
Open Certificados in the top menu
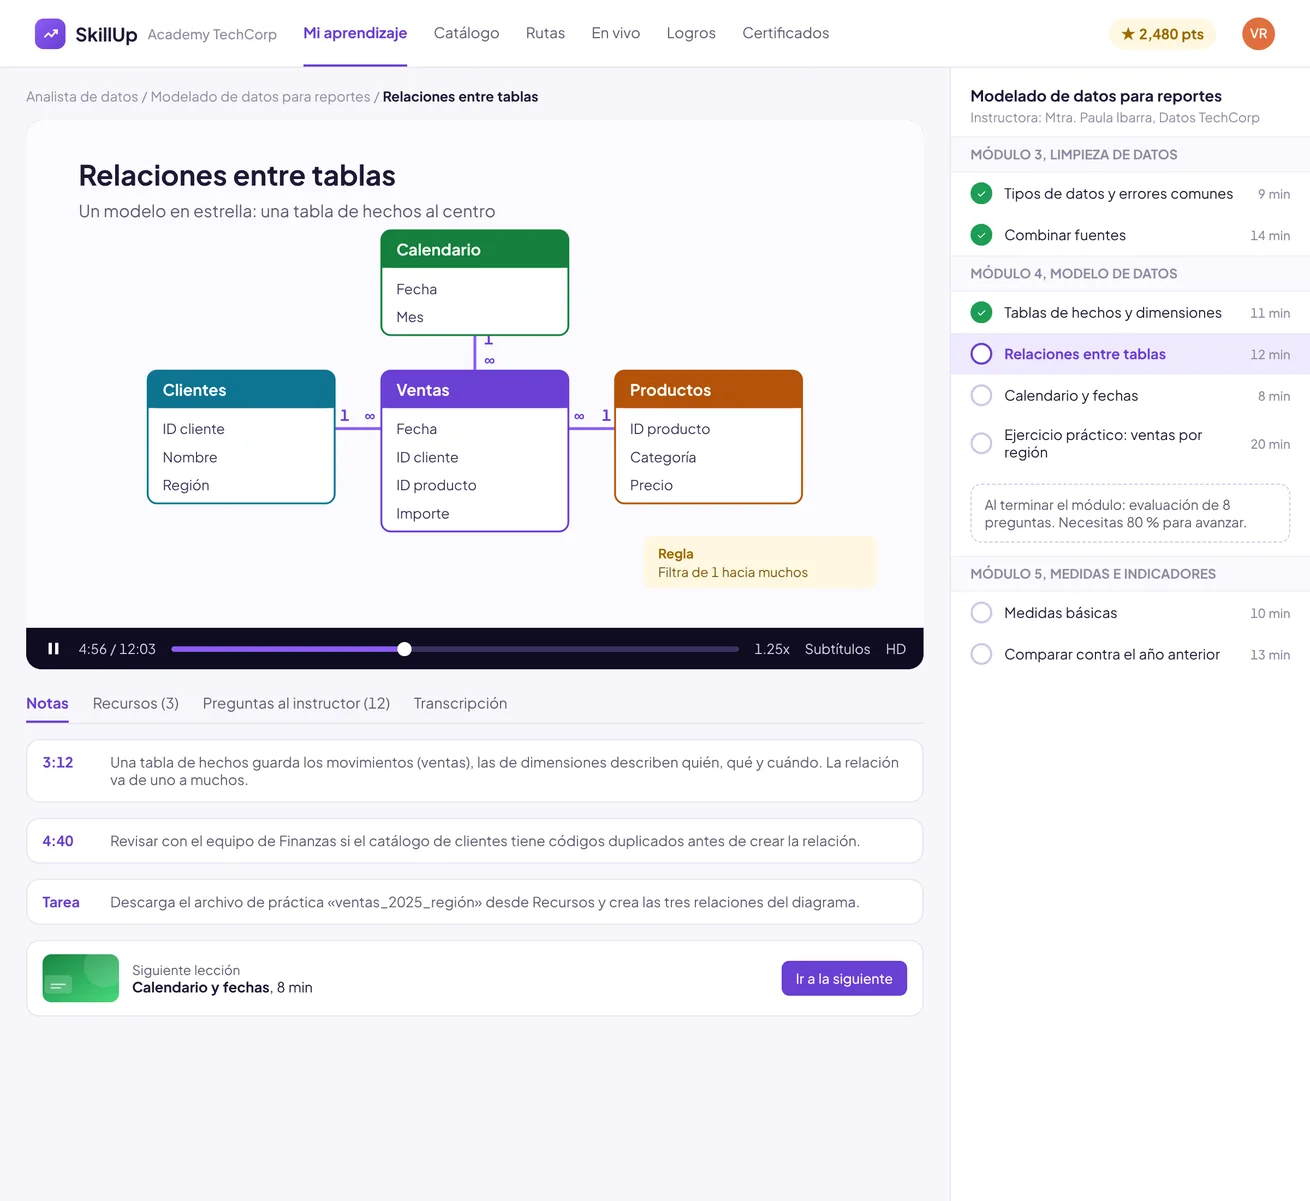click(785, 33)
